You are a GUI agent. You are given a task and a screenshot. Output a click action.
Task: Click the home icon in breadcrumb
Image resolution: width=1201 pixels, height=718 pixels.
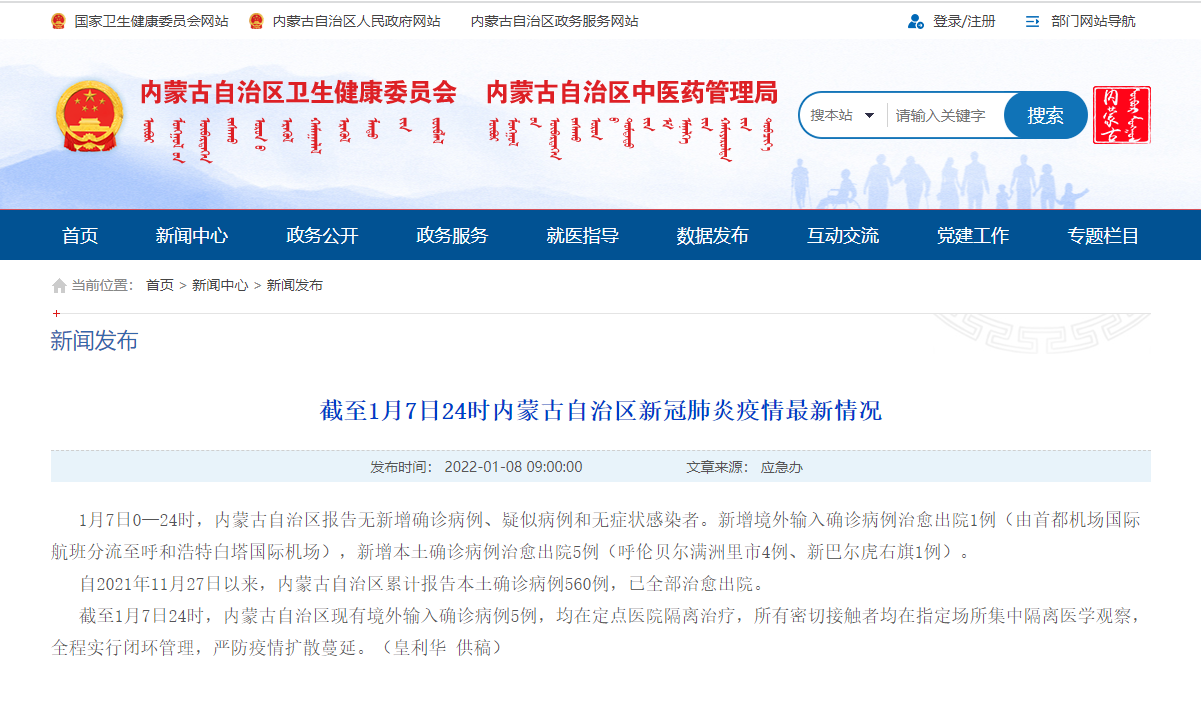(59, 286)
